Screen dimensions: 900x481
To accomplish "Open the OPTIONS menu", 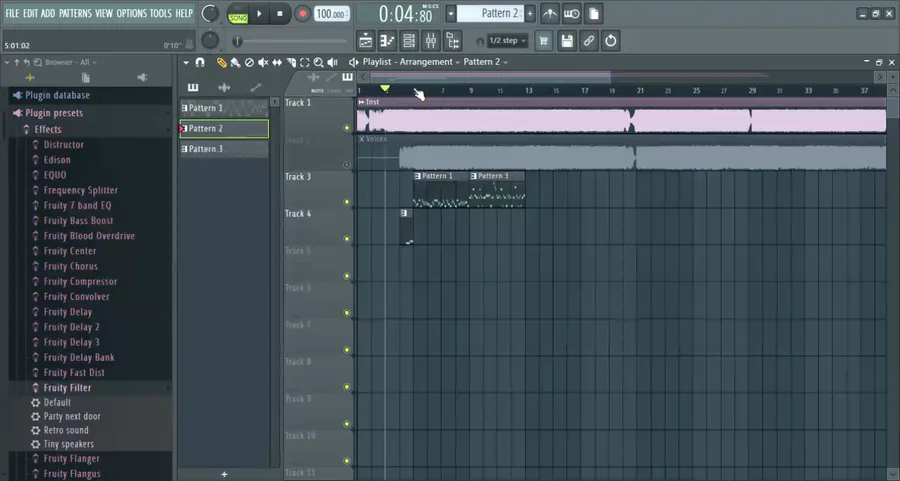I will pyautogui.click(x=131, y=13).
